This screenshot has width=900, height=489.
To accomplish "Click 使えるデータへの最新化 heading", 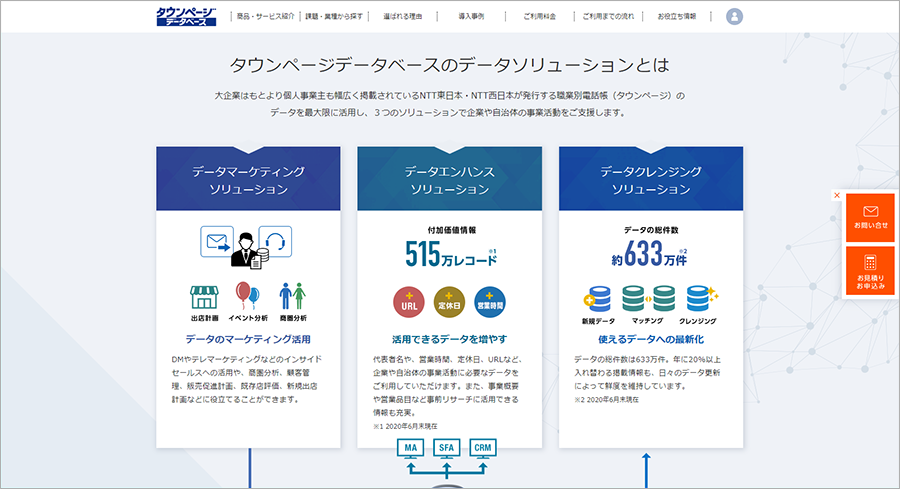I will (651, 339).
